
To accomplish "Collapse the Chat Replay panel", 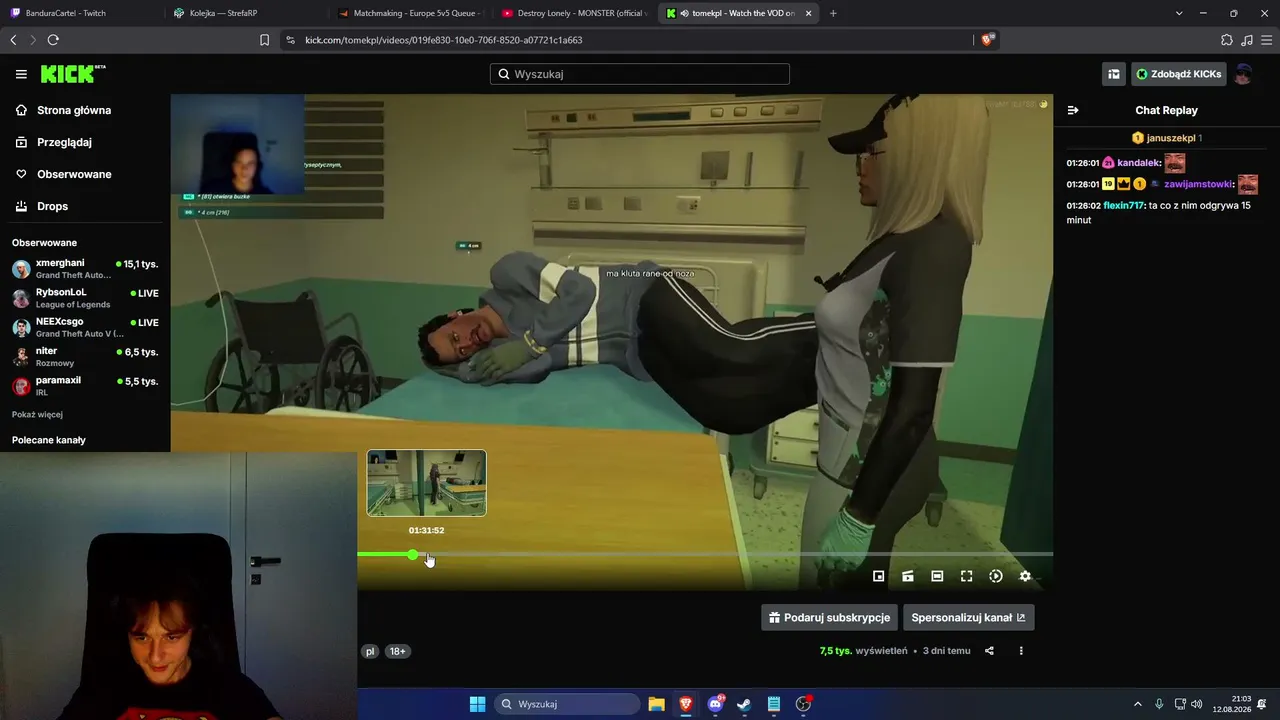I will (x=1073, y=110).
